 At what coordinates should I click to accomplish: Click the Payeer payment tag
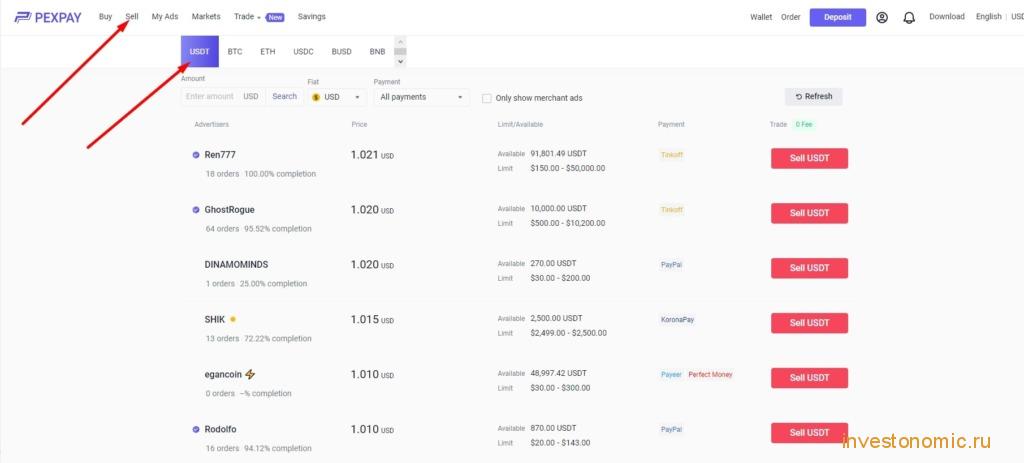pos(671,375)
